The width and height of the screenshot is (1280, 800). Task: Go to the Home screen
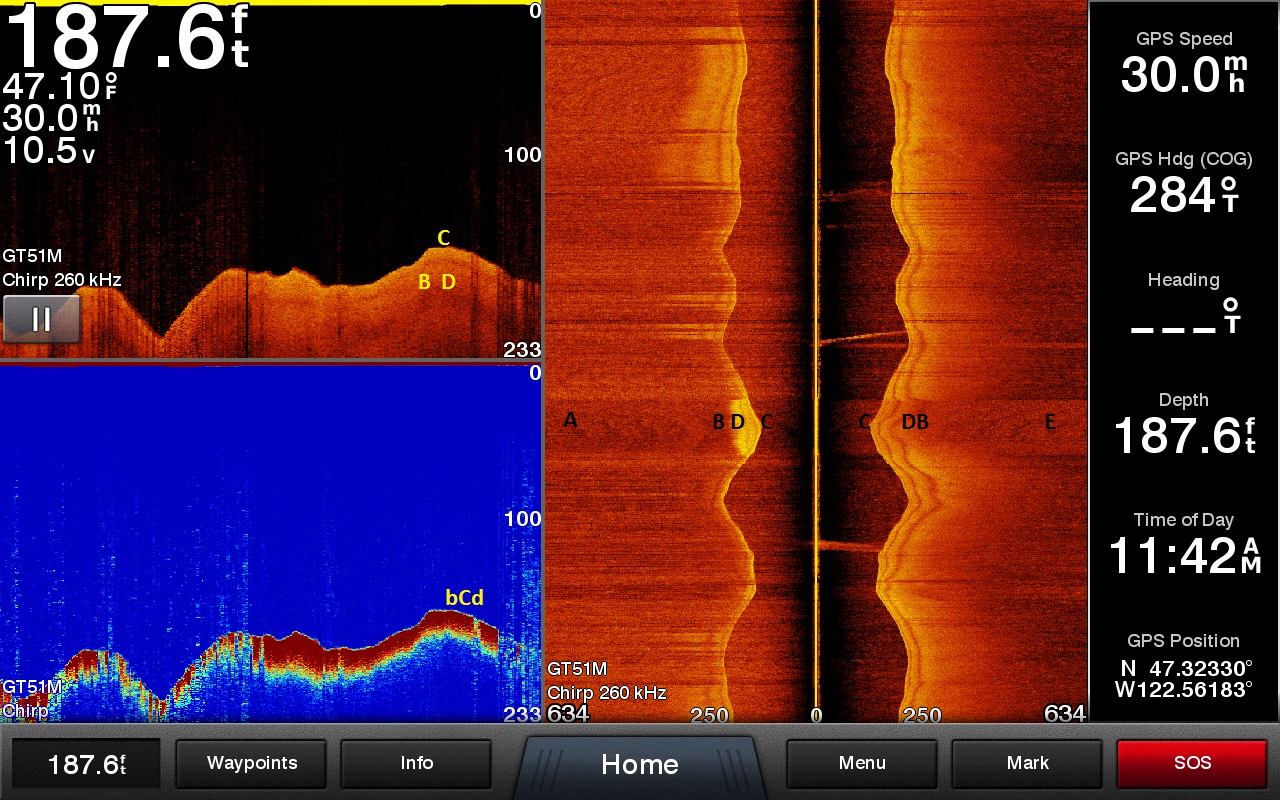click(639, 765)
